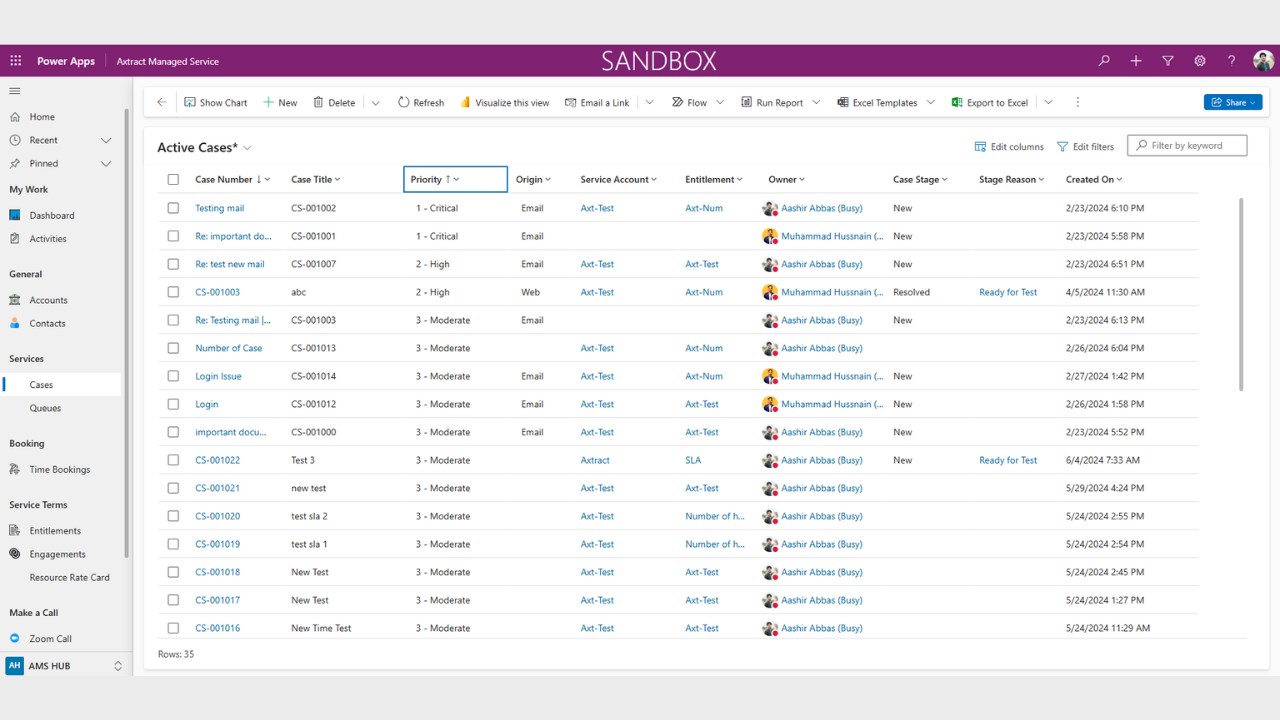Open the settings gear icon
1280x720 pixels.
[1200, 61]
